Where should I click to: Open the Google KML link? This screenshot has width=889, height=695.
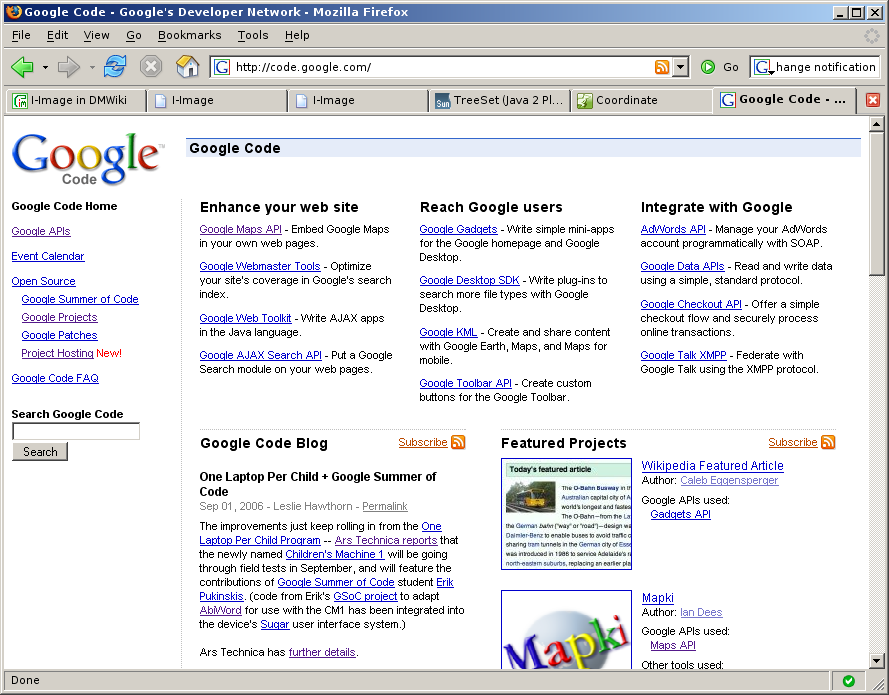pos(448,332)
